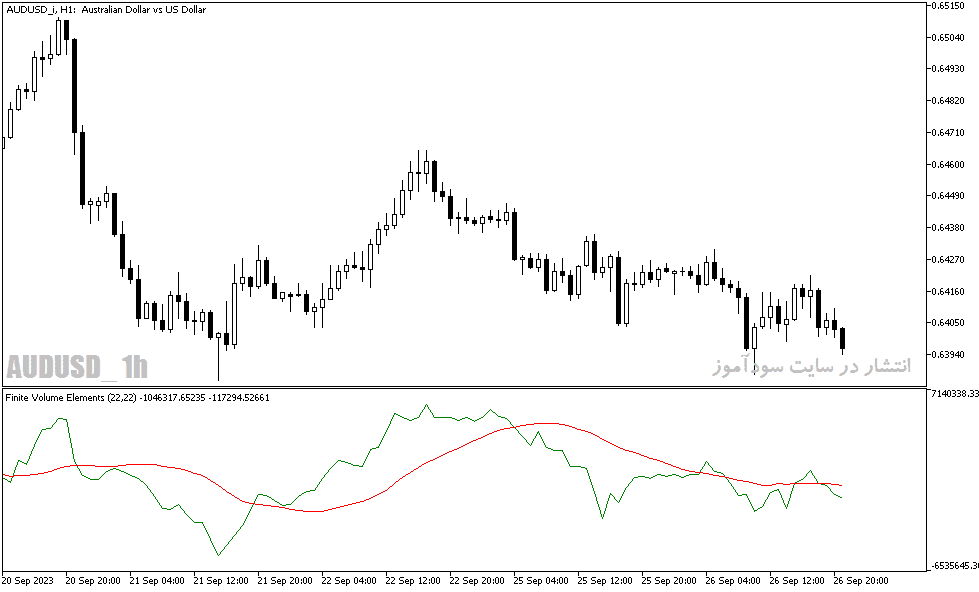Click the 0.64600 price level on axis
979x592 pixels.
click(x=947, y=164)
